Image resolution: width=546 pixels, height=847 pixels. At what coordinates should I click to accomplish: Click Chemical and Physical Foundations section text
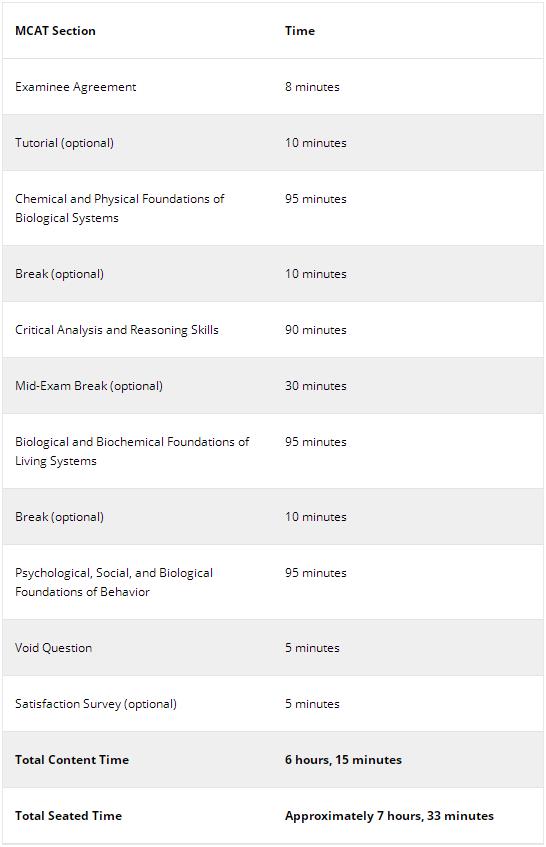point(119,208)
